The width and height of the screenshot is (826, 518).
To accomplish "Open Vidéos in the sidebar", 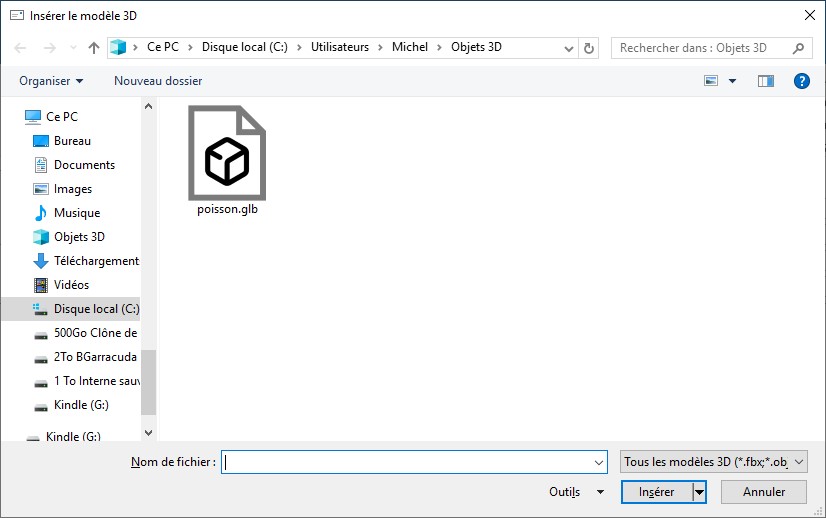I will 71,285.
